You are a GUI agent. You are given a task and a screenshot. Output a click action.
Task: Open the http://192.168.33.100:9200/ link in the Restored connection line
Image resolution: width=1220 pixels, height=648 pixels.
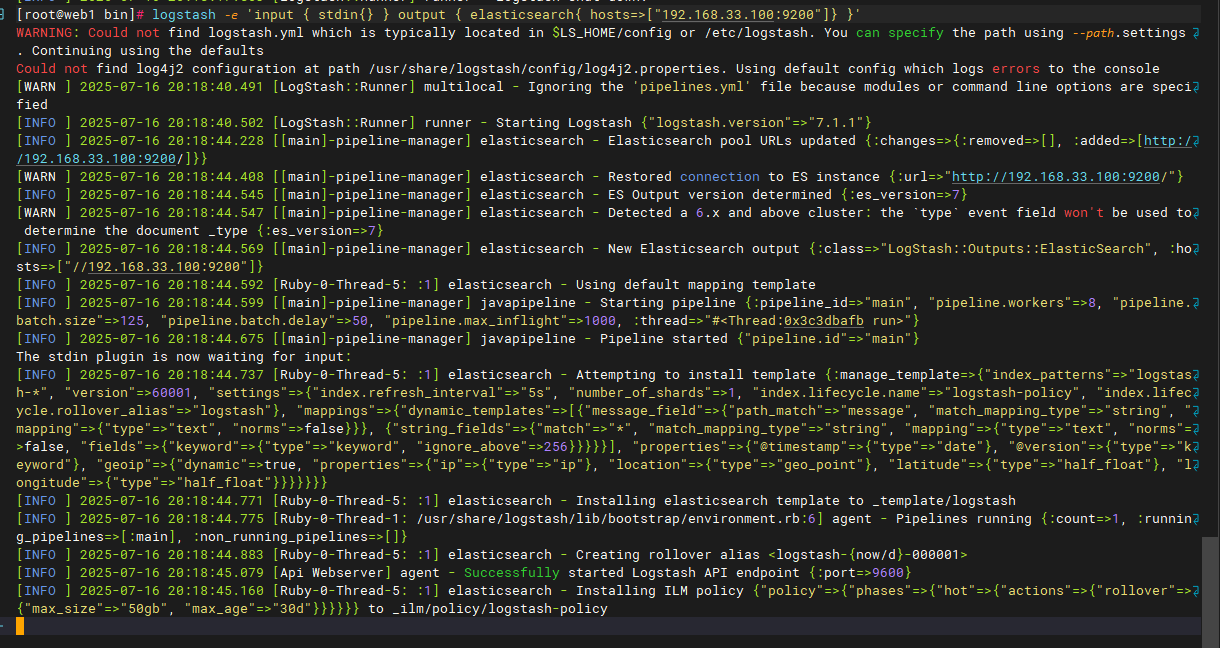point(1060,177)
